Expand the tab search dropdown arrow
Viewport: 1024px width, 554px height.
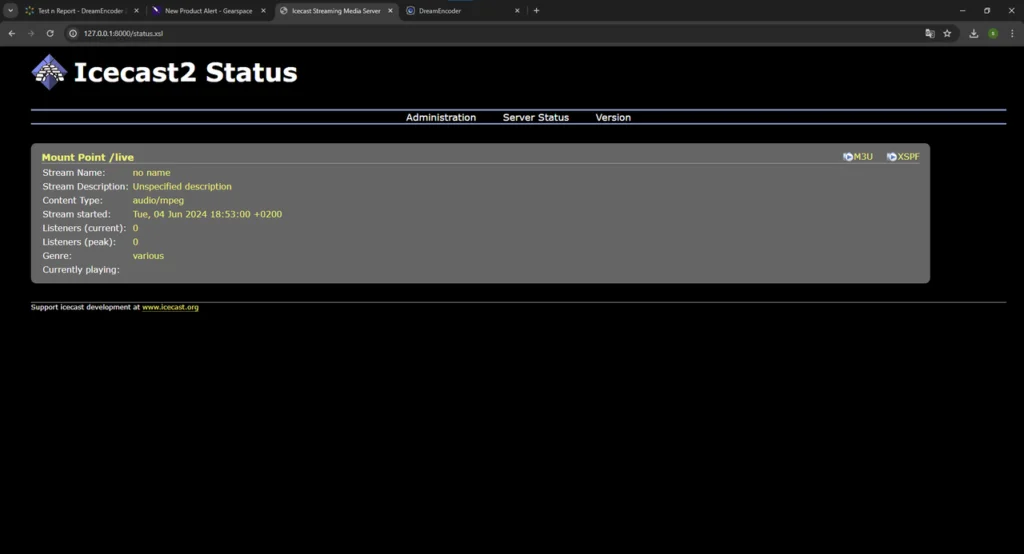(x=10, y=10)
